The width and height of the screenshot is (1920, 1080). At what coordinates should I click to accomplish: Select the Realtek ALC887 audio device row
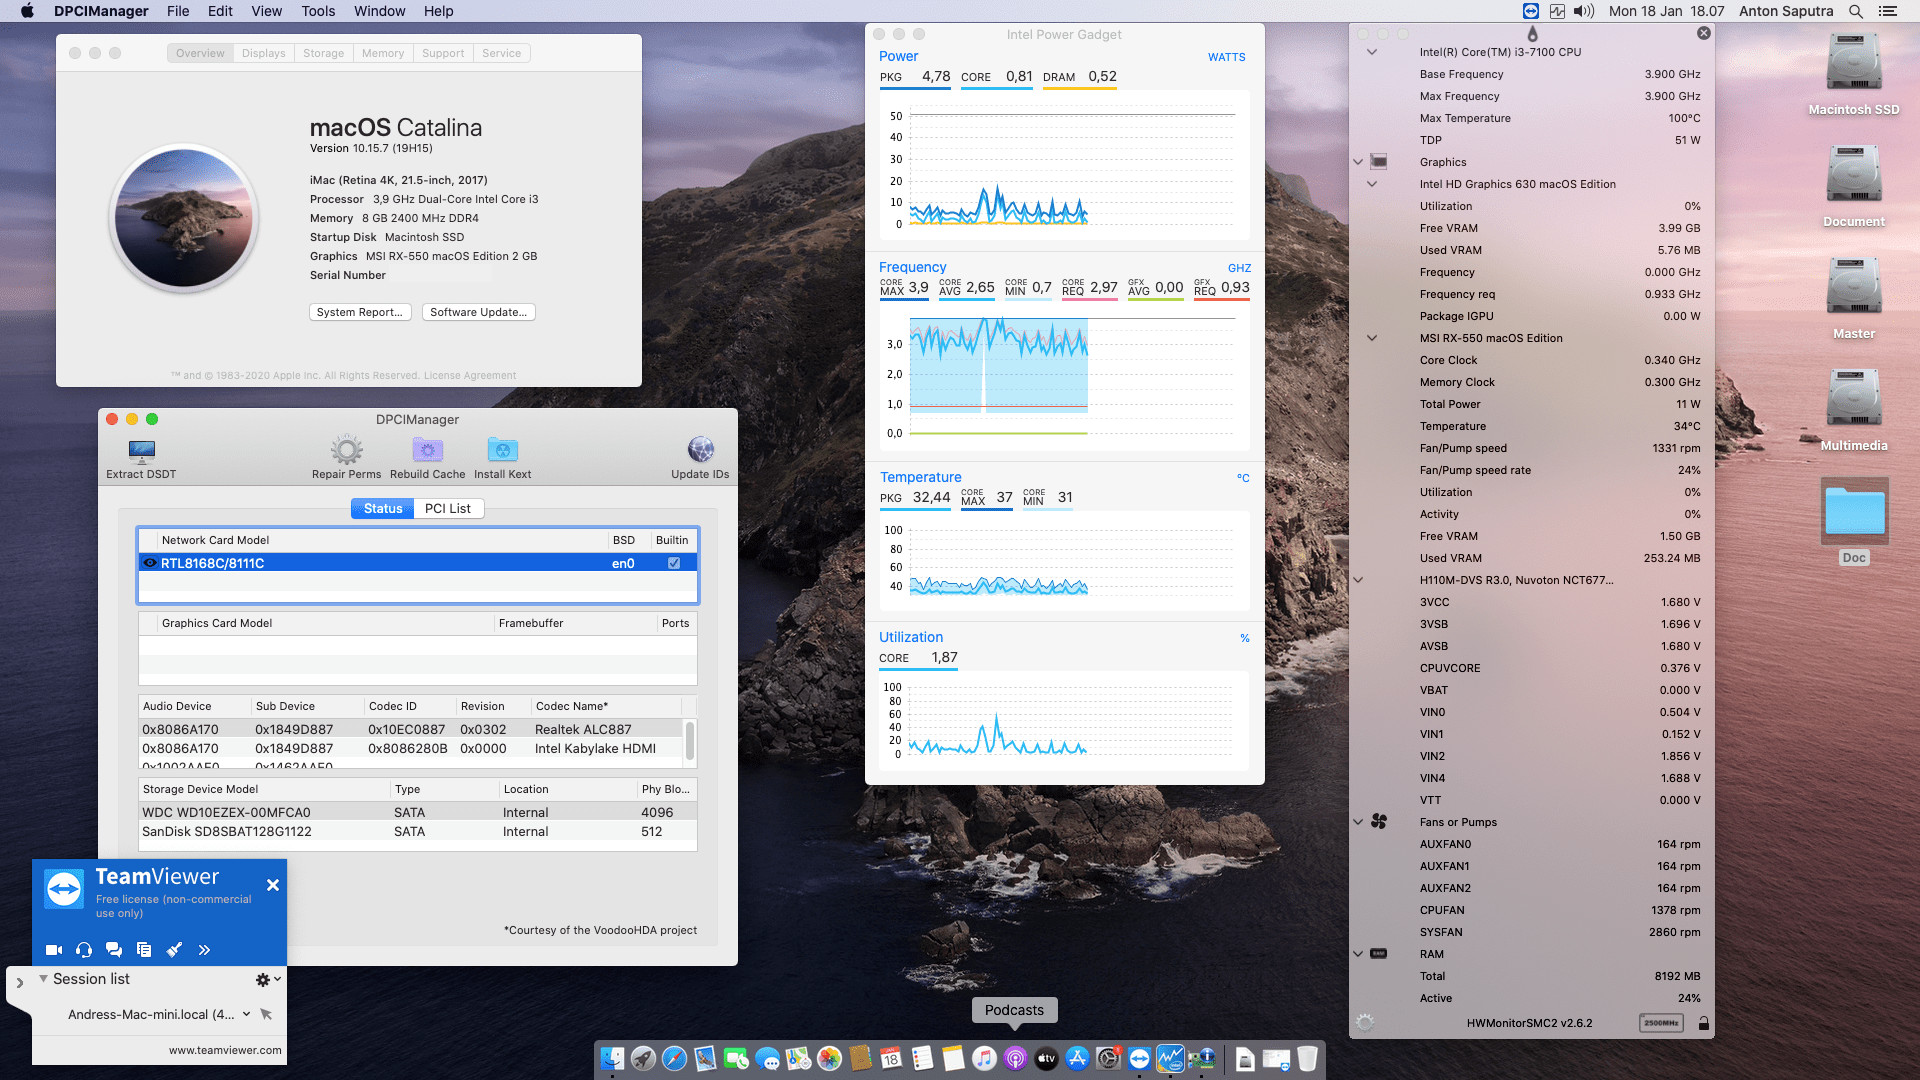(412, 729)
